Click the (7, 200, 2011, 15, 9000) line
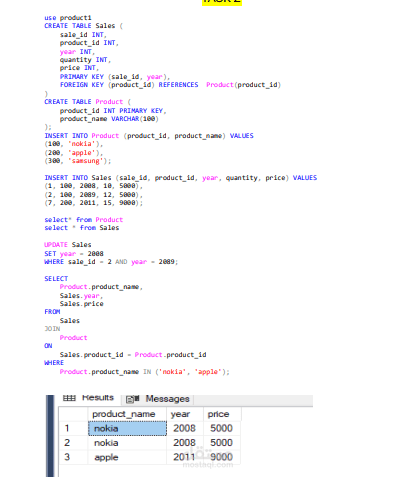Image resolution: width=416 pixels, height=479 pixels. pos(93,203)
